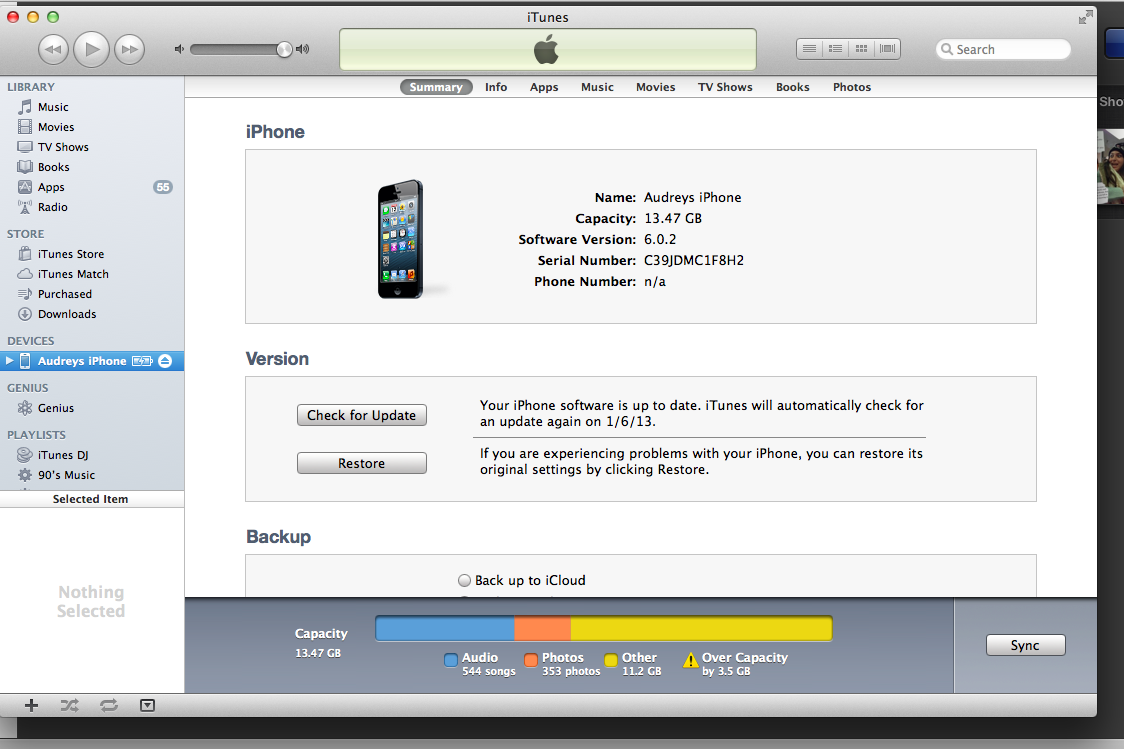Expand Audreys iPhone disclosure triangle
1124x749 pixels.
tap(9, 361)
